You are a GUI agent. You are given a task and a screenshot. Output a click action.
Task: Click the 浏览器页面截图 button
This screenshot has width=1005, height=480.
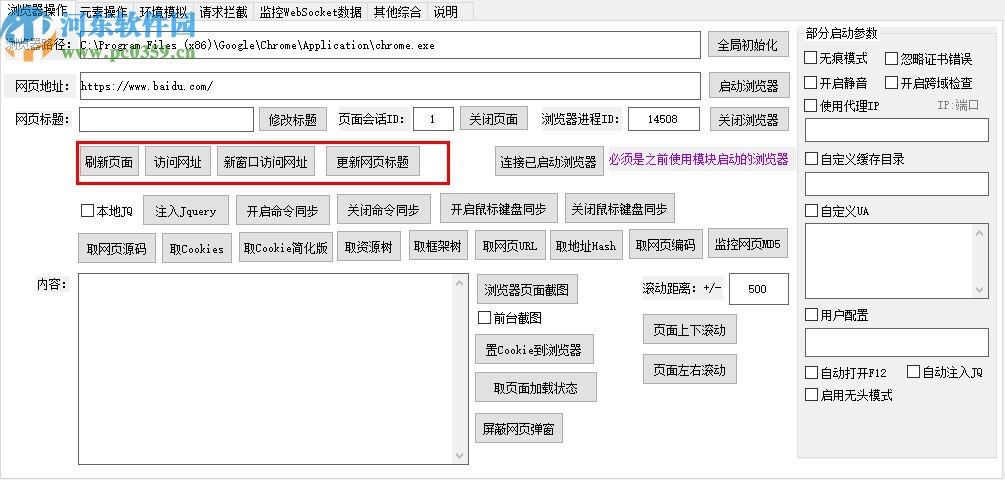(x=527, y=290)
